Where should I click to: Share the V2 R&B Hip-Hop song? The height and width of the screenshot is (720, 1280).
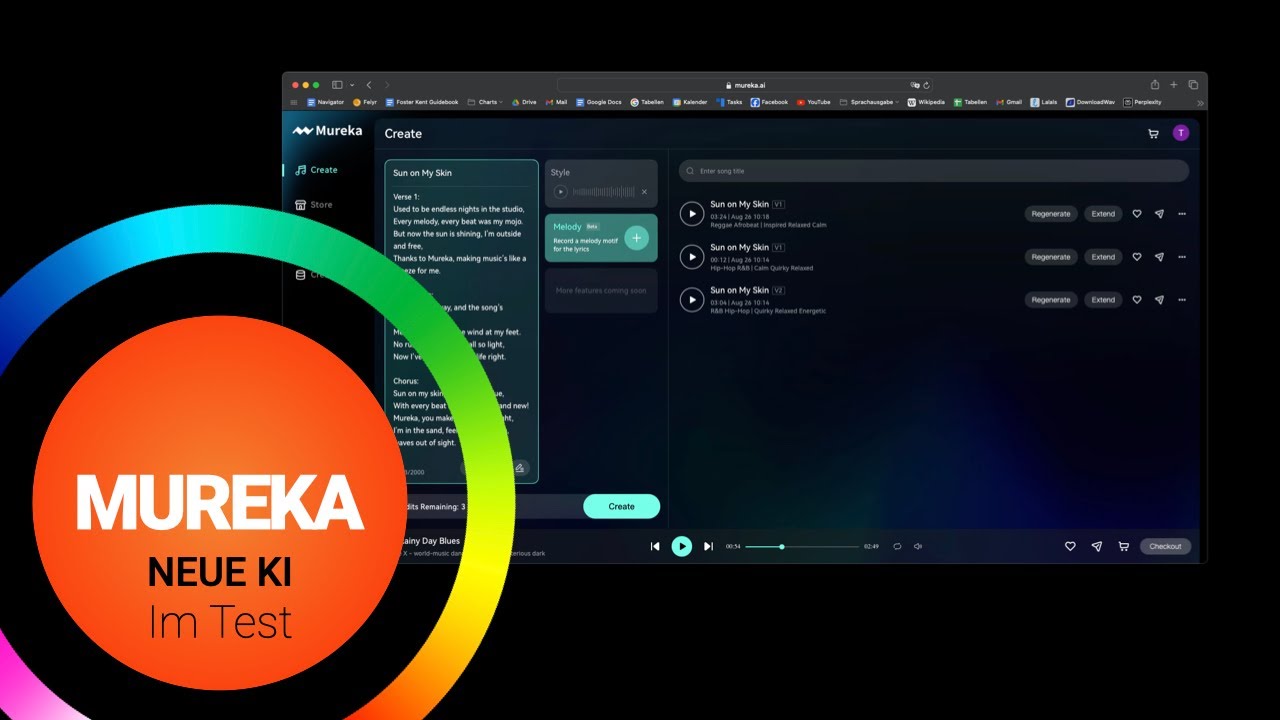[x=1159, y=300]
